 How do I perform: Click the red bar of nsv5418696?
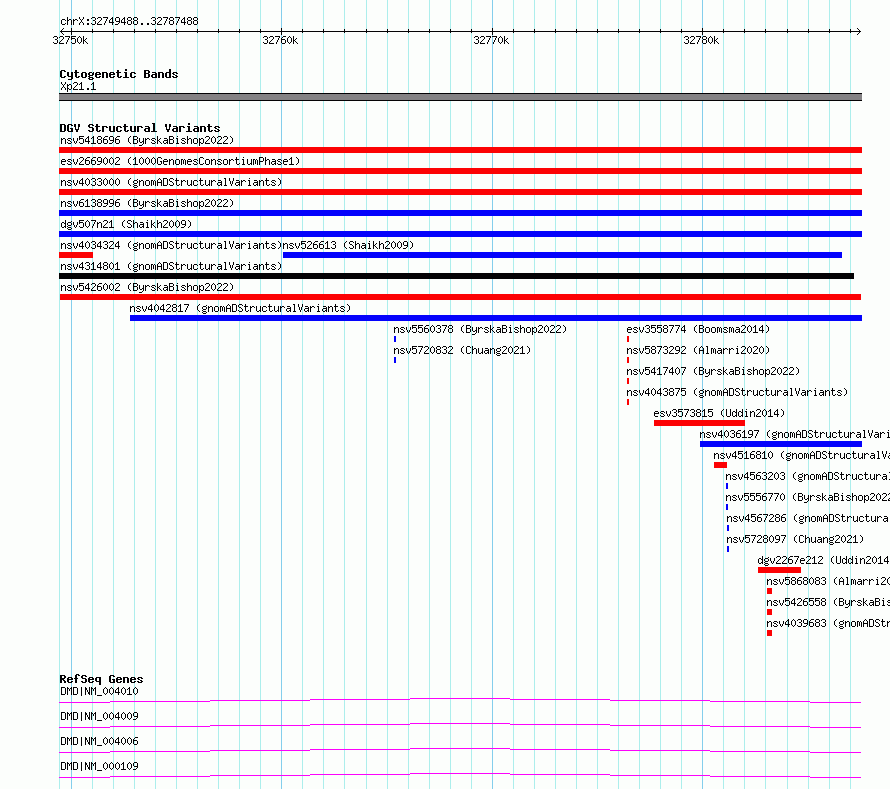460,150
